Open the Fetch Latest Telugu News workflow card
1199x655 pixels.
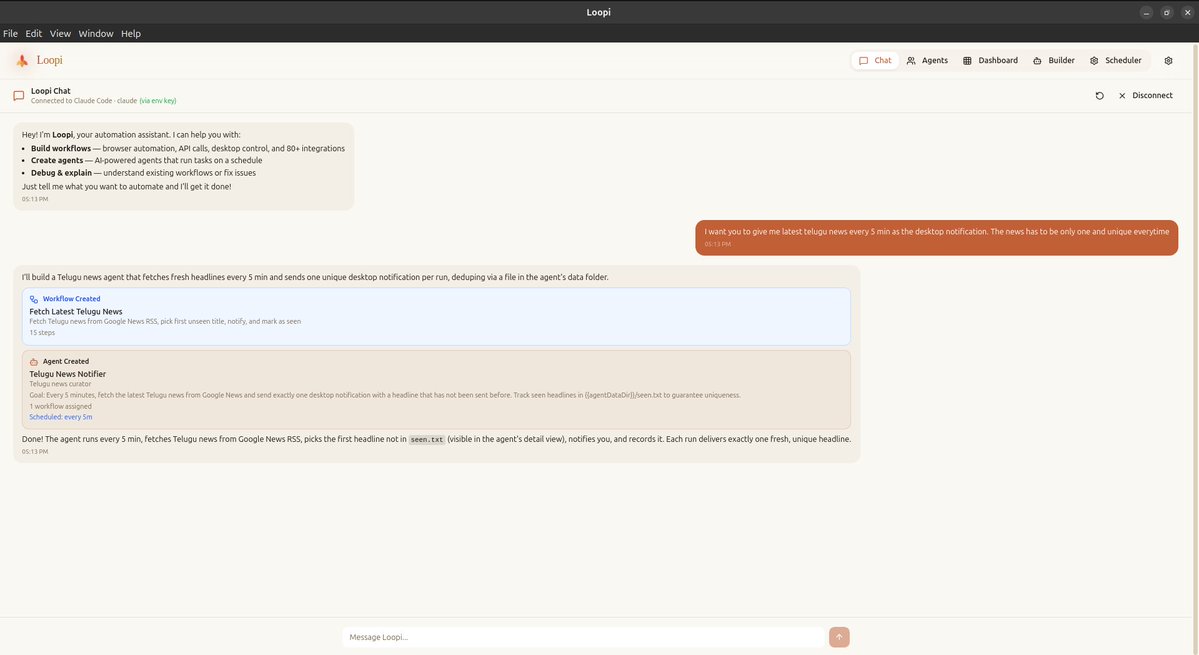click(x=436, y=316)
